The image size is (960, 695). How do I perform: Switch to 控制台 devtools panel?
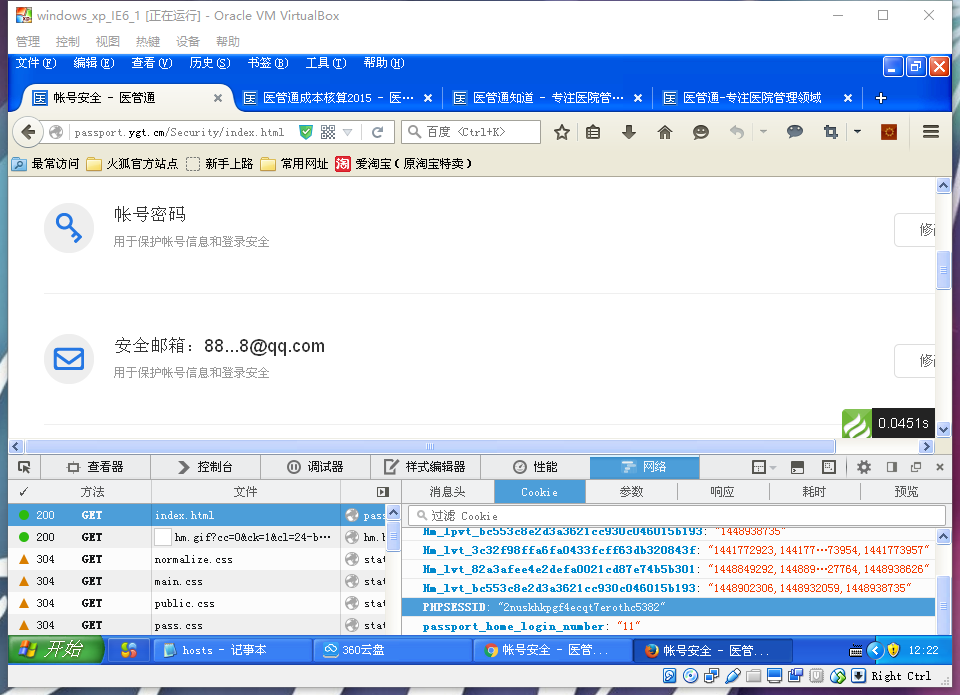tap(205, 467)
